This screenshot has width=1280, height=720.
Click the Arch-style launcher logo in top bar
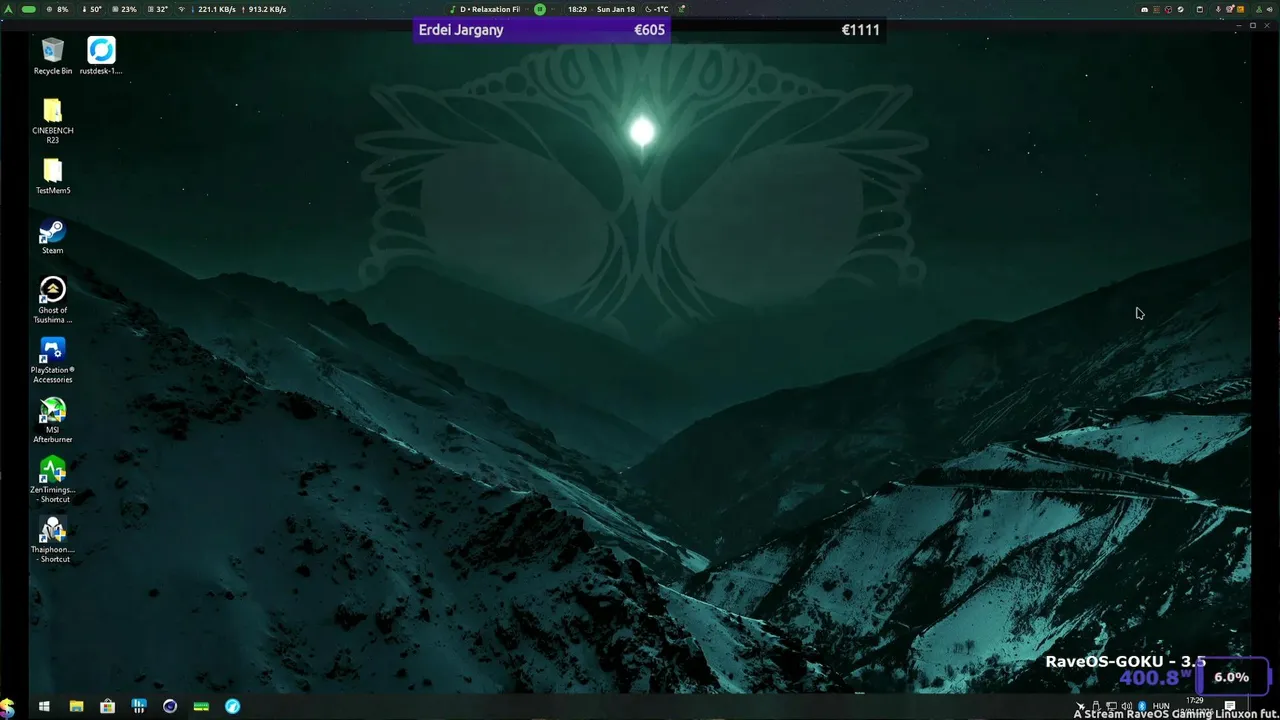coord(8,9)
